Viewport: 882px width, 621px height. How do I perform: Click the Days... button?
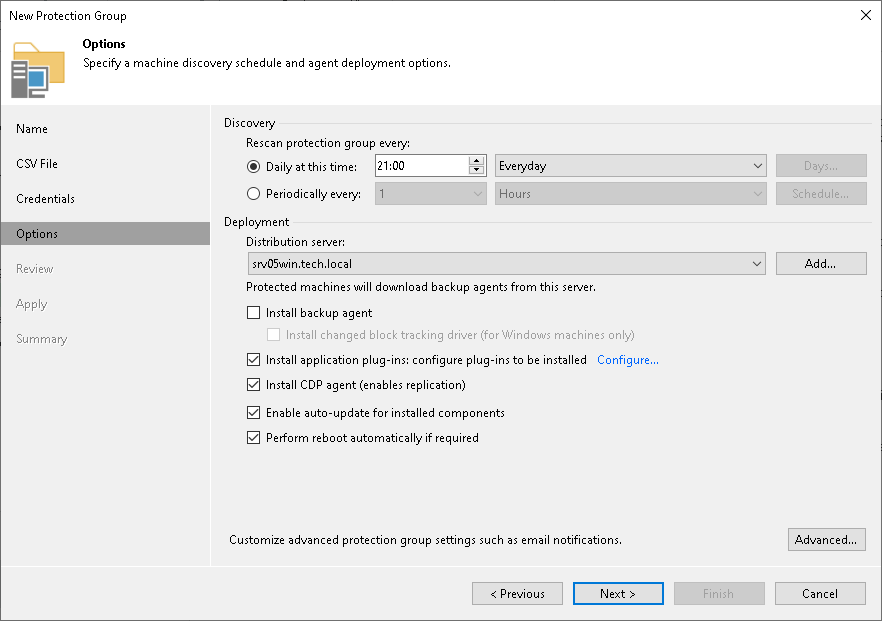pyautogui.click(x=821, y=166)
